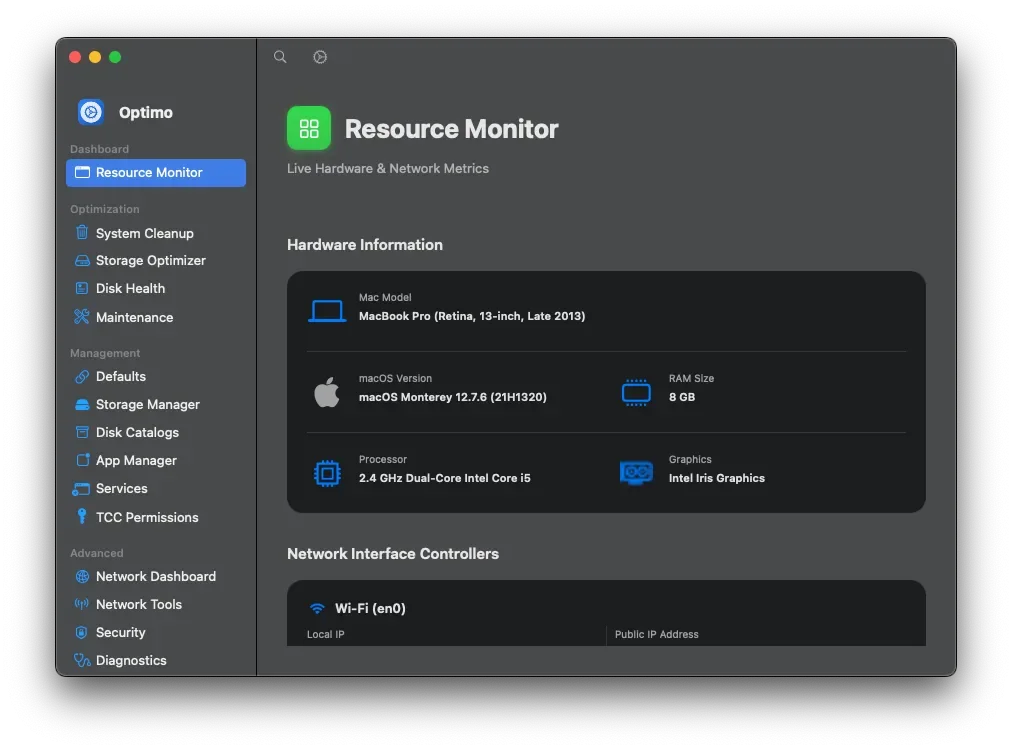1012x750 pixels.
Task: Click the Diagnostics stethoscope icon
Action: (x=82, y=660)
